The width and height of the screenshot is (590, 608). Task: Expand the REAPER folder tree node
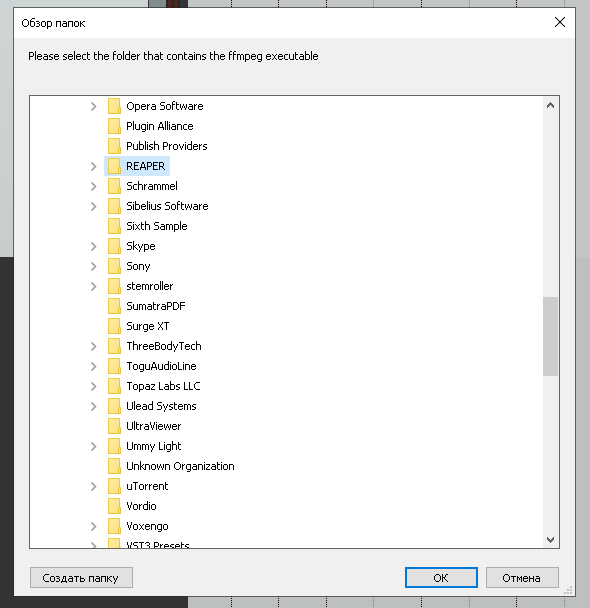pos(93,166)
